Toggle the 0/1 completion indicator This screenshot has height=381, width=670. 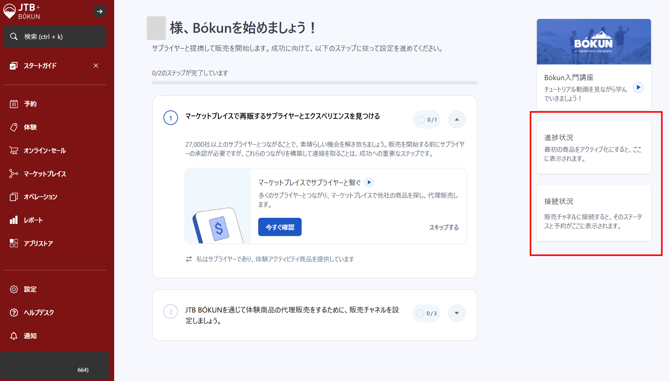click(427, 120)
